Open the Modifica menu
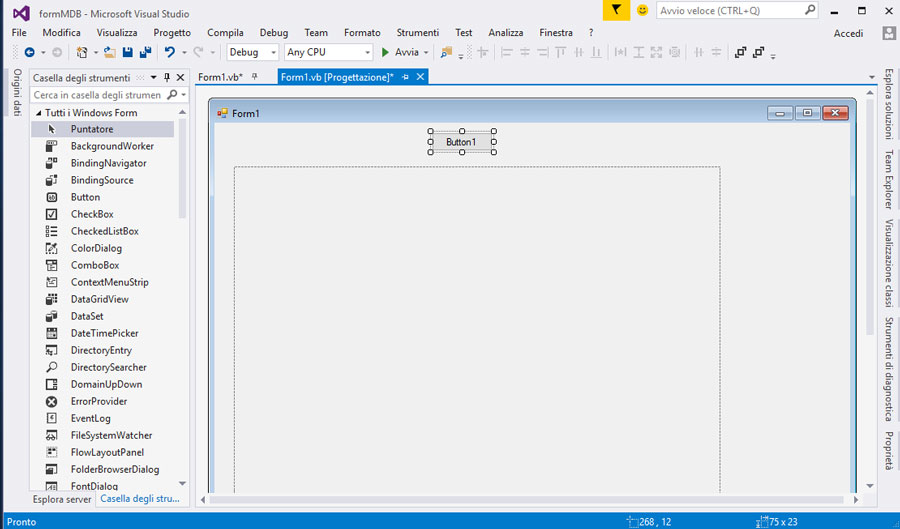The image size is (900, 529). [61, 33]
